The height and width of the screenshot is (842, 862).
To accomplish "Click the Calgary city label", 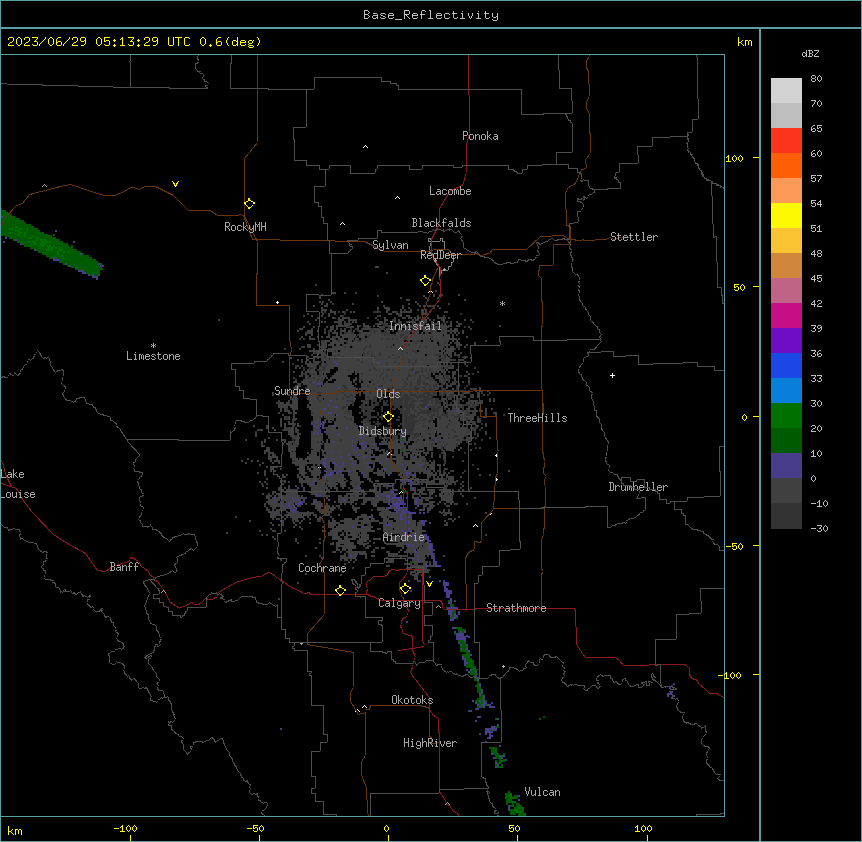I will click(x=399, y=603).
